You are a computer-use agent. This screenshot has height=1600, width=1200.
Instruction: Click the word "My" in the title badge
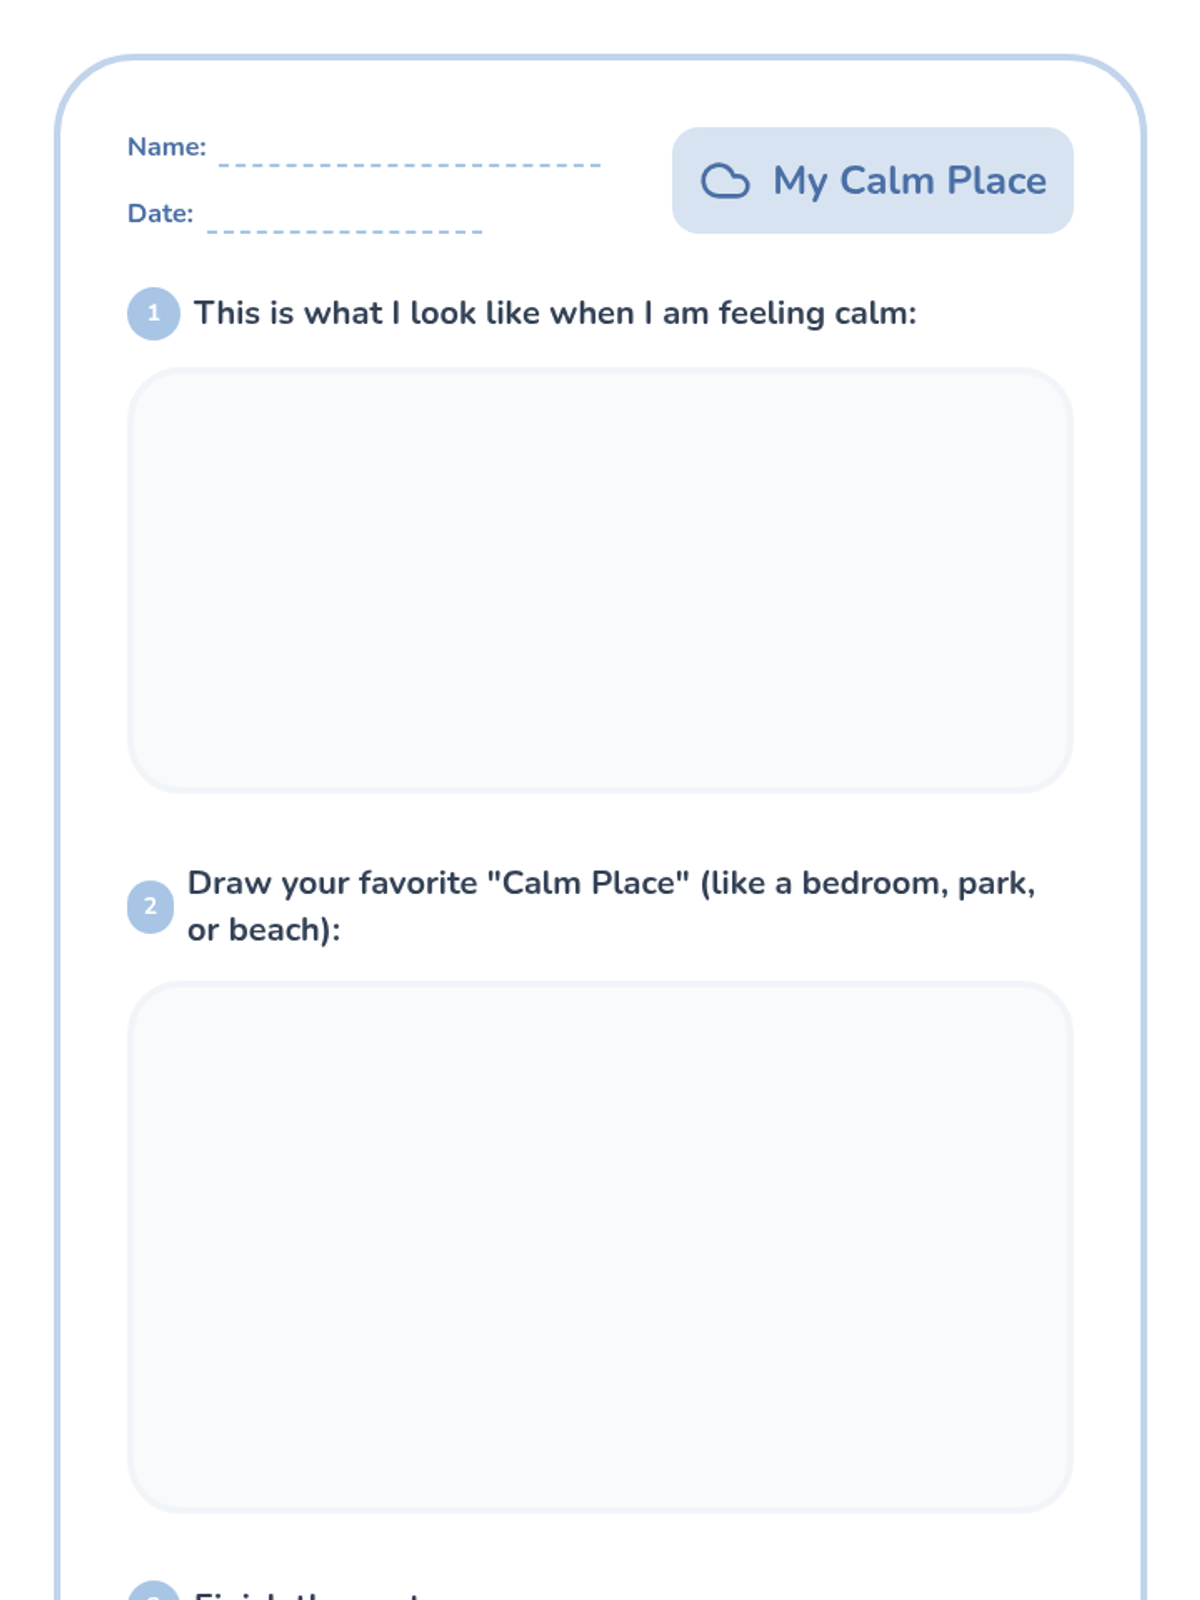click(x=800, y=183)
